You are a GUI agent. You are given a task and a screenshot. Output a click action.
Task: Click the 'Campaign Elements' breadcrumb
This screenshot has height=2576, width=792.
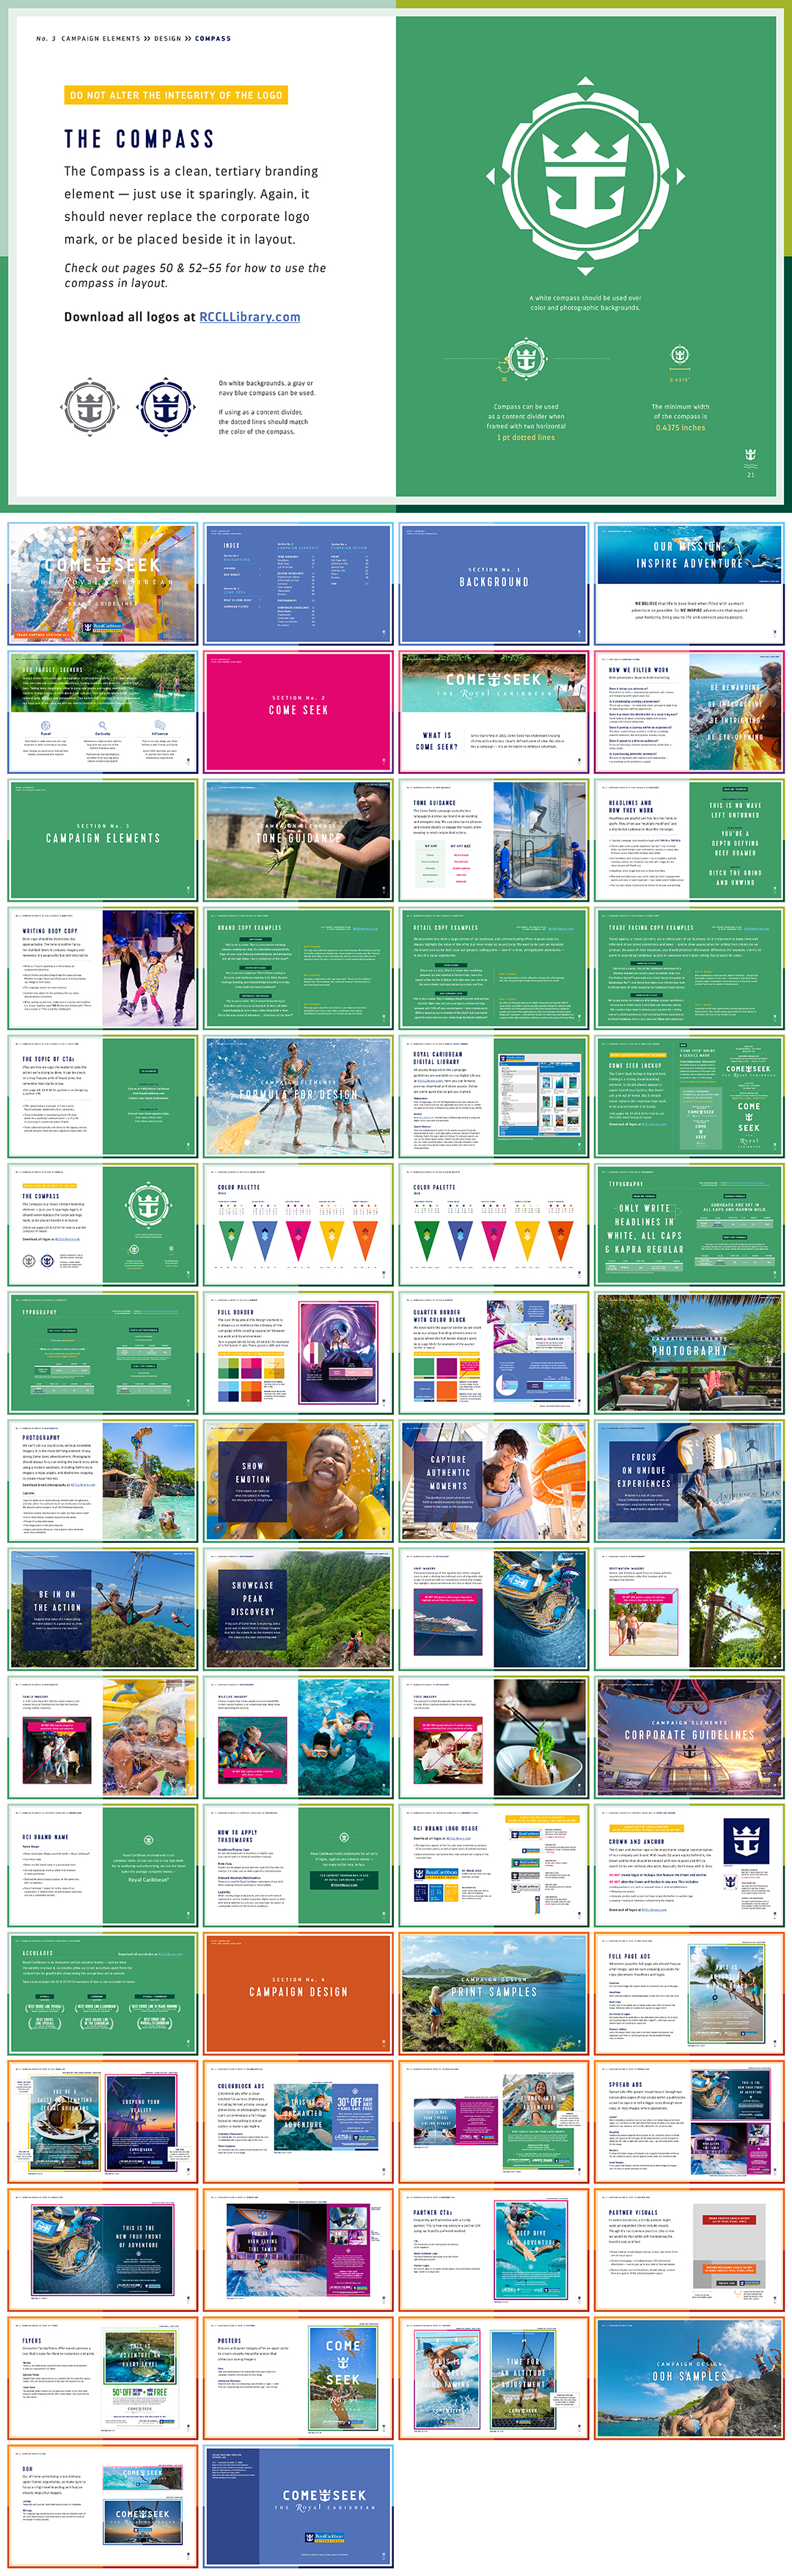click(x=100, y=39)
